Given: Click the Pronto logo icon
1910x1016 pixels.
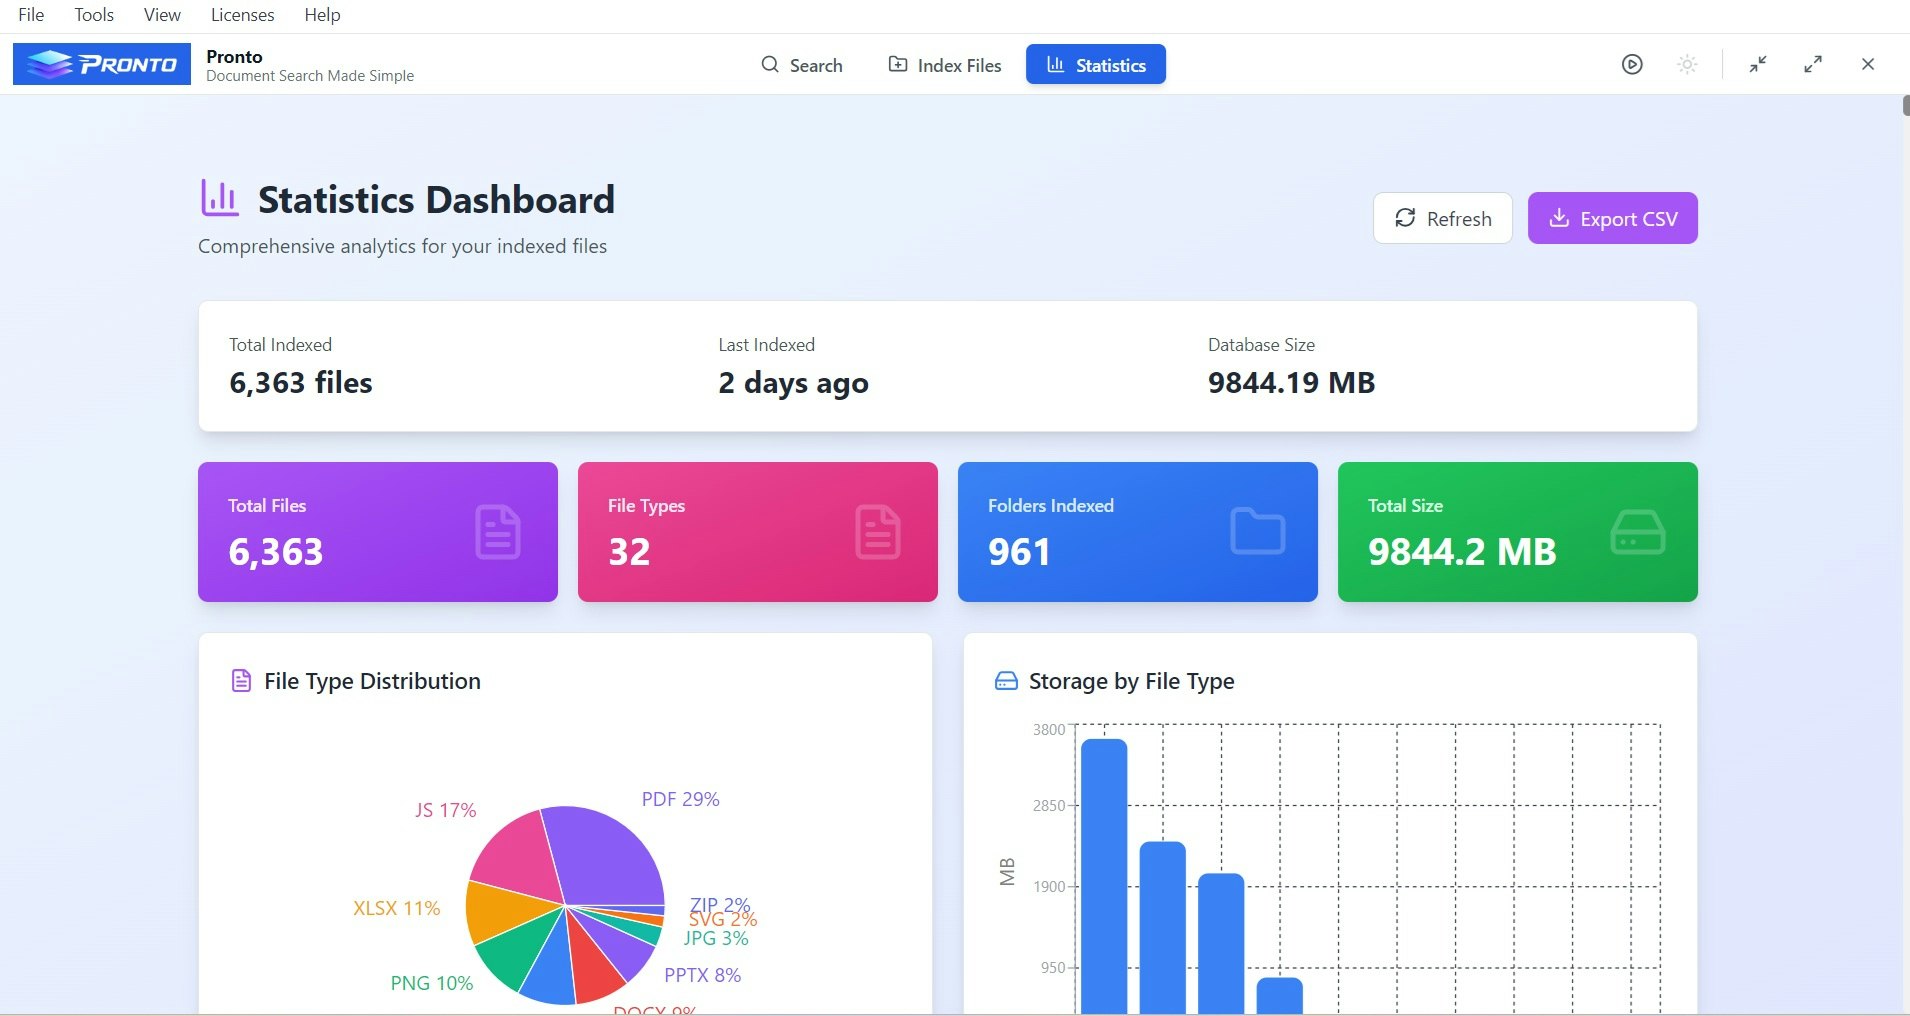Looking at the screenshot, I should coord(49,63).
